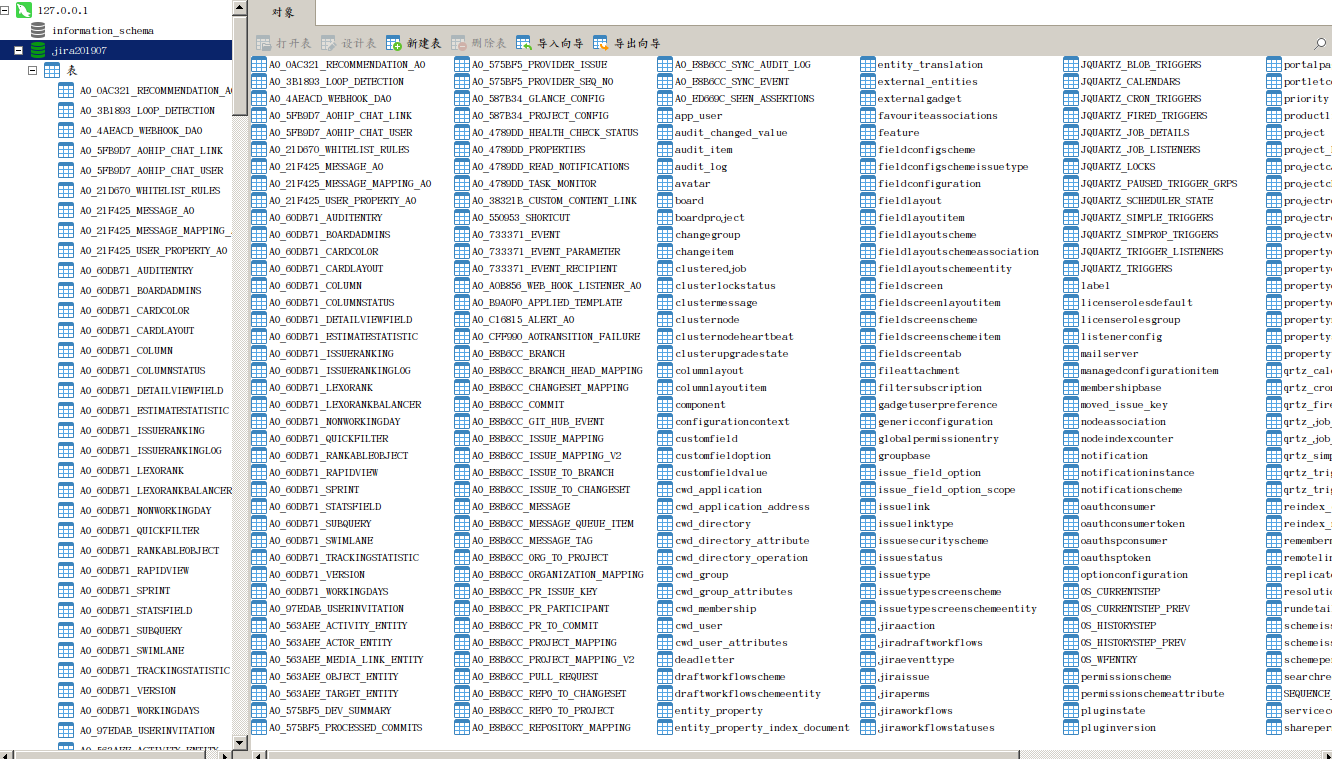Select AO_60DB71_SWIMLANE in the left tree
Screen dimensions: 1332x759
coord(132,650)
